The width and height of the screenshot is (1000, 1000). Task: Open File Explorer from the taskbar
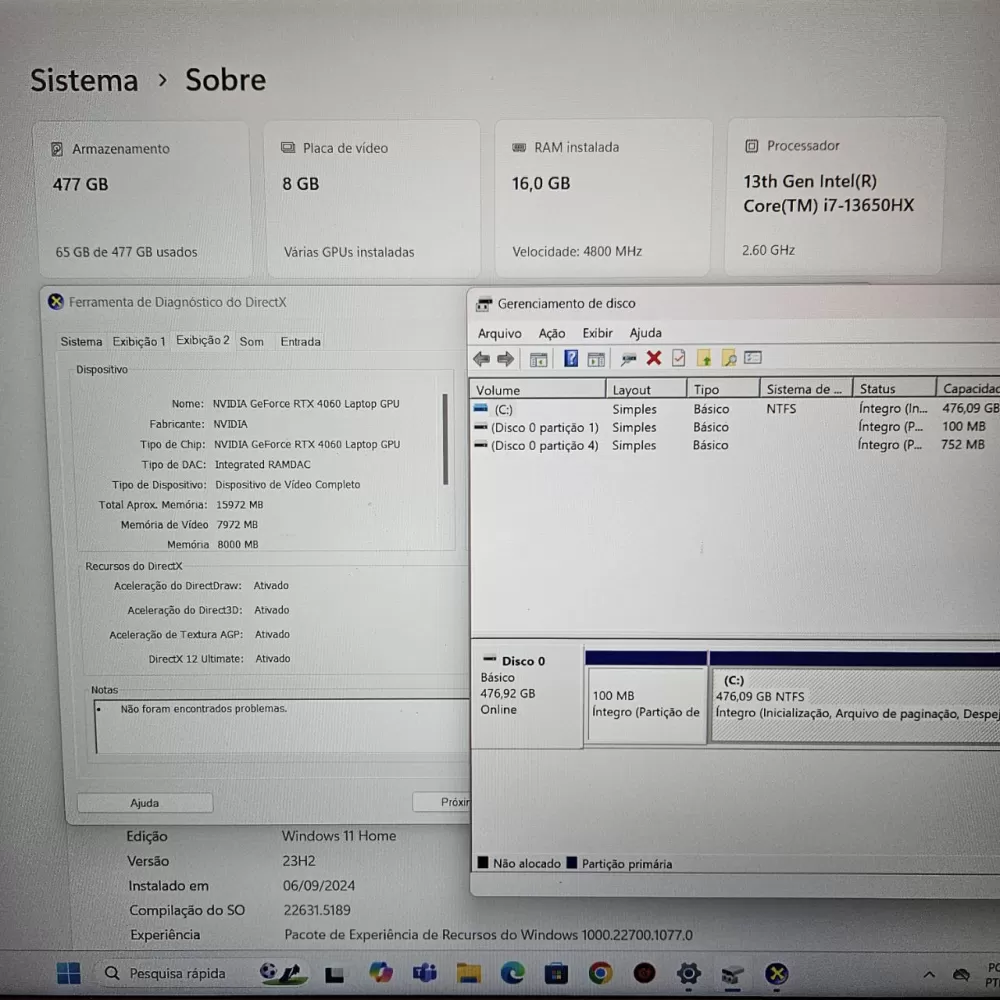469,973
